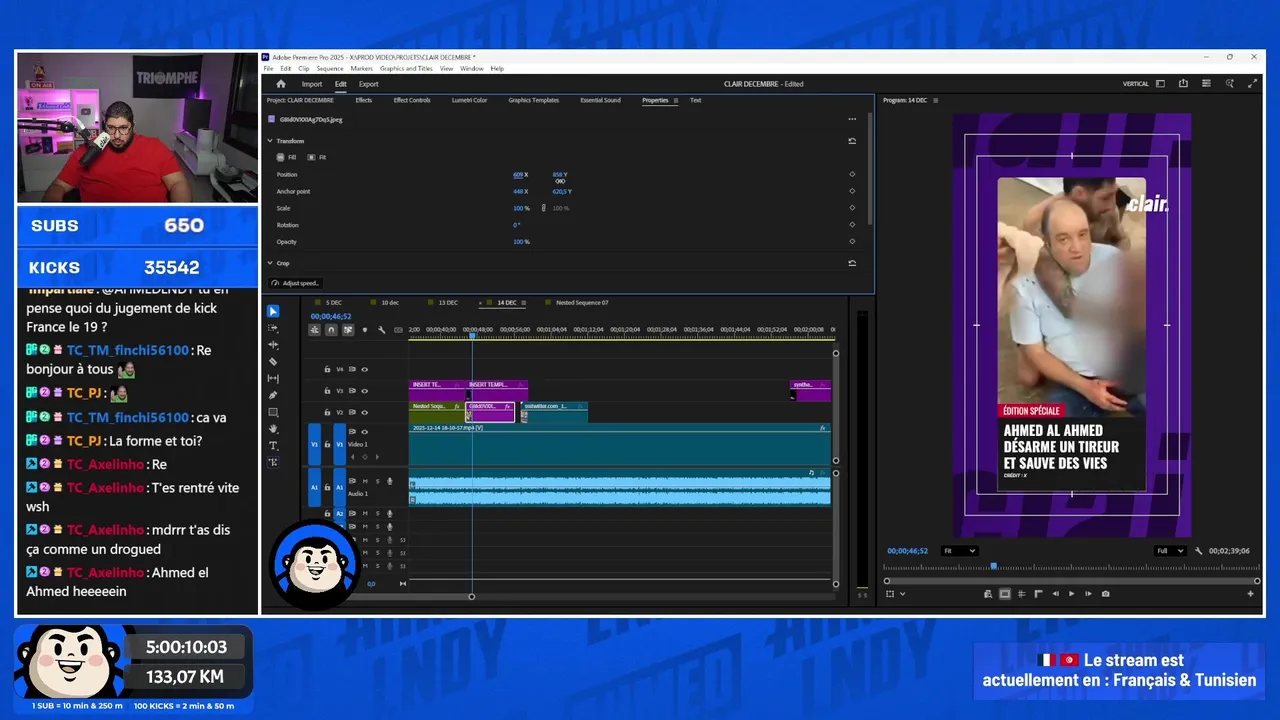This screenshot has height=720, width=1280.
Task: Reset the Transform properties
Action: [852, 141]
